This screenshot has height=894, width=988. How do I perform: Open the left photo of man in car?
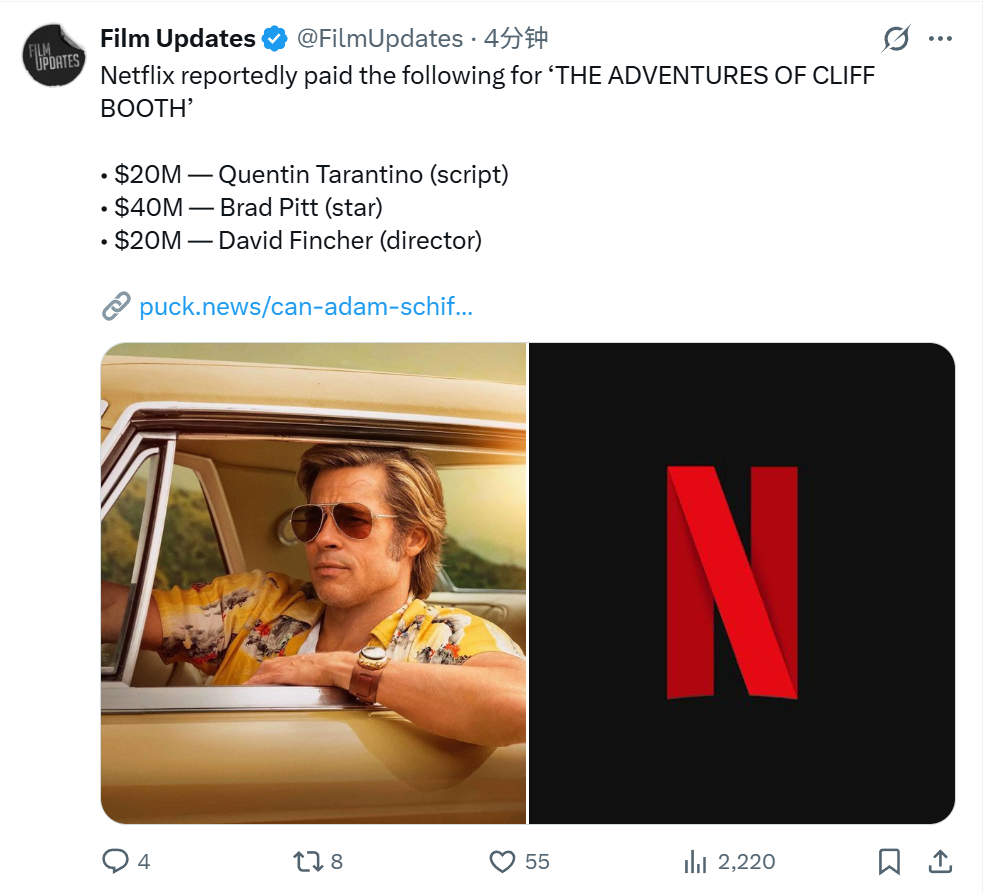coord(313,583)
